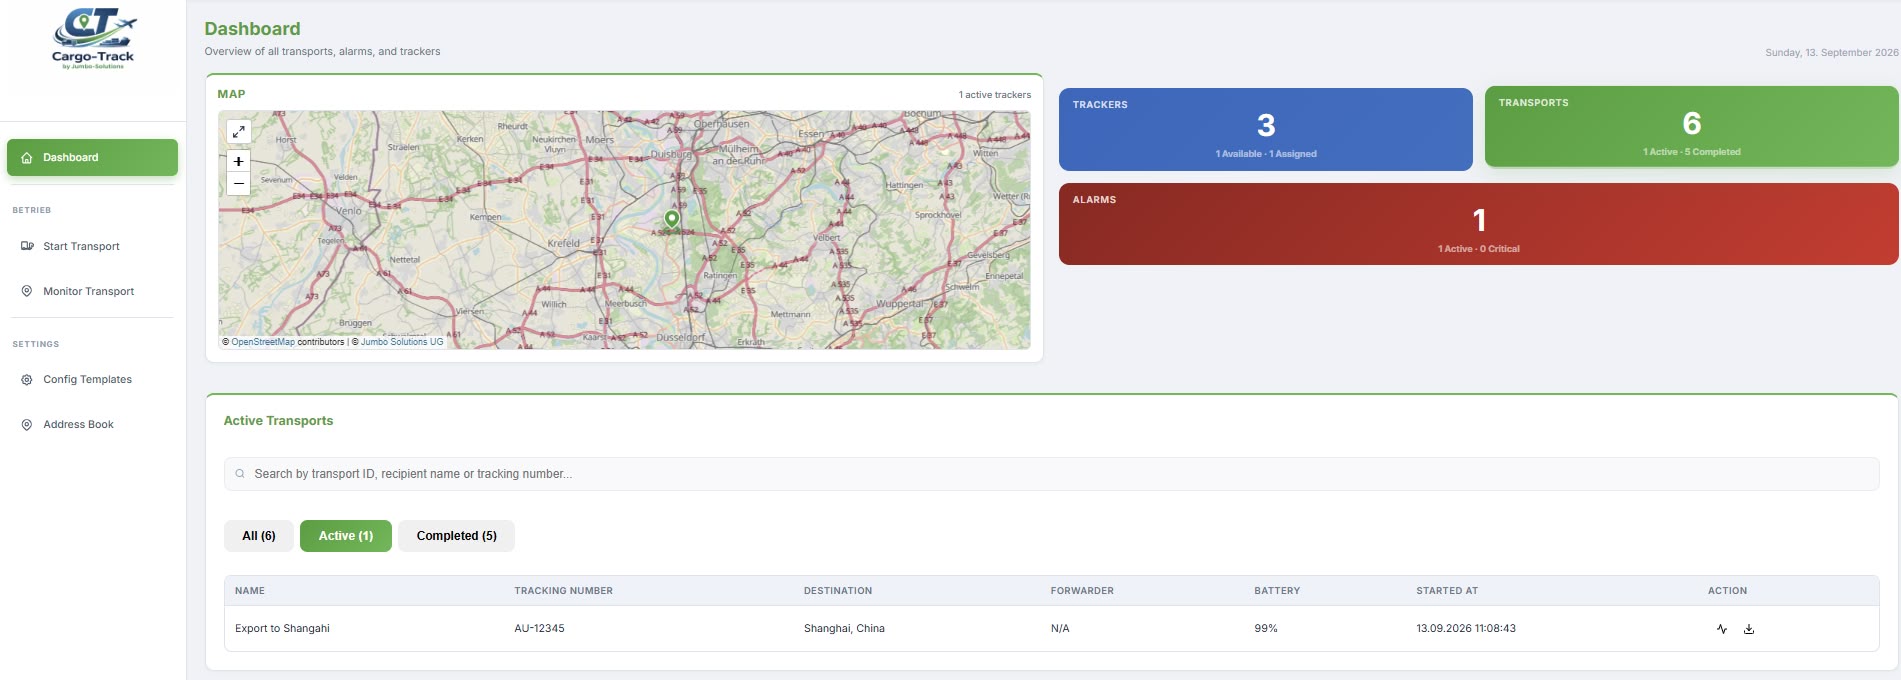Zoom in on the map
The height and width of the screenshot is (680, 1901).
[238, 161]
